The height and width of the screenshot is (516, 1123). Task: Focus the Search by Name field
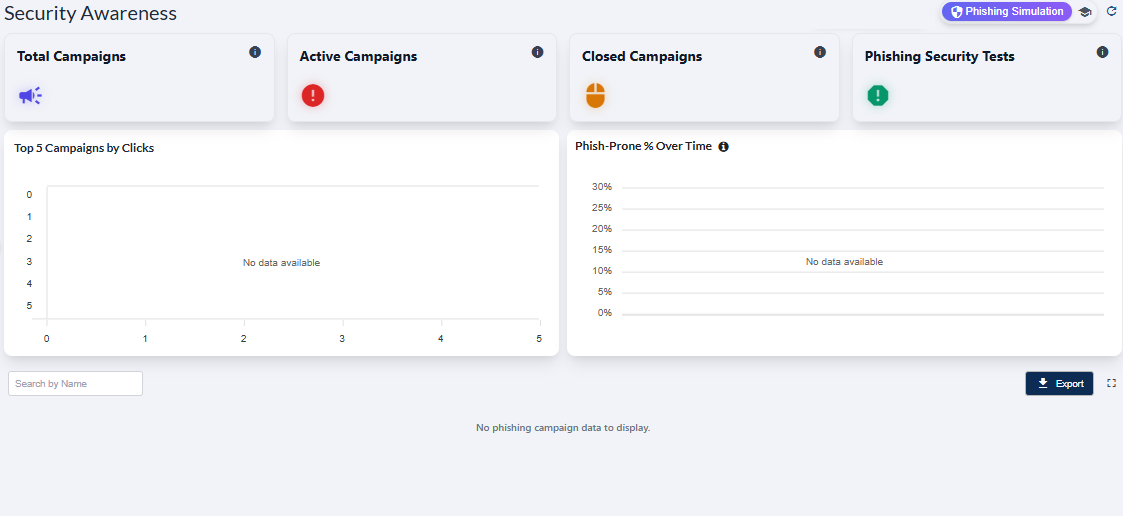(x=75, y=384)
